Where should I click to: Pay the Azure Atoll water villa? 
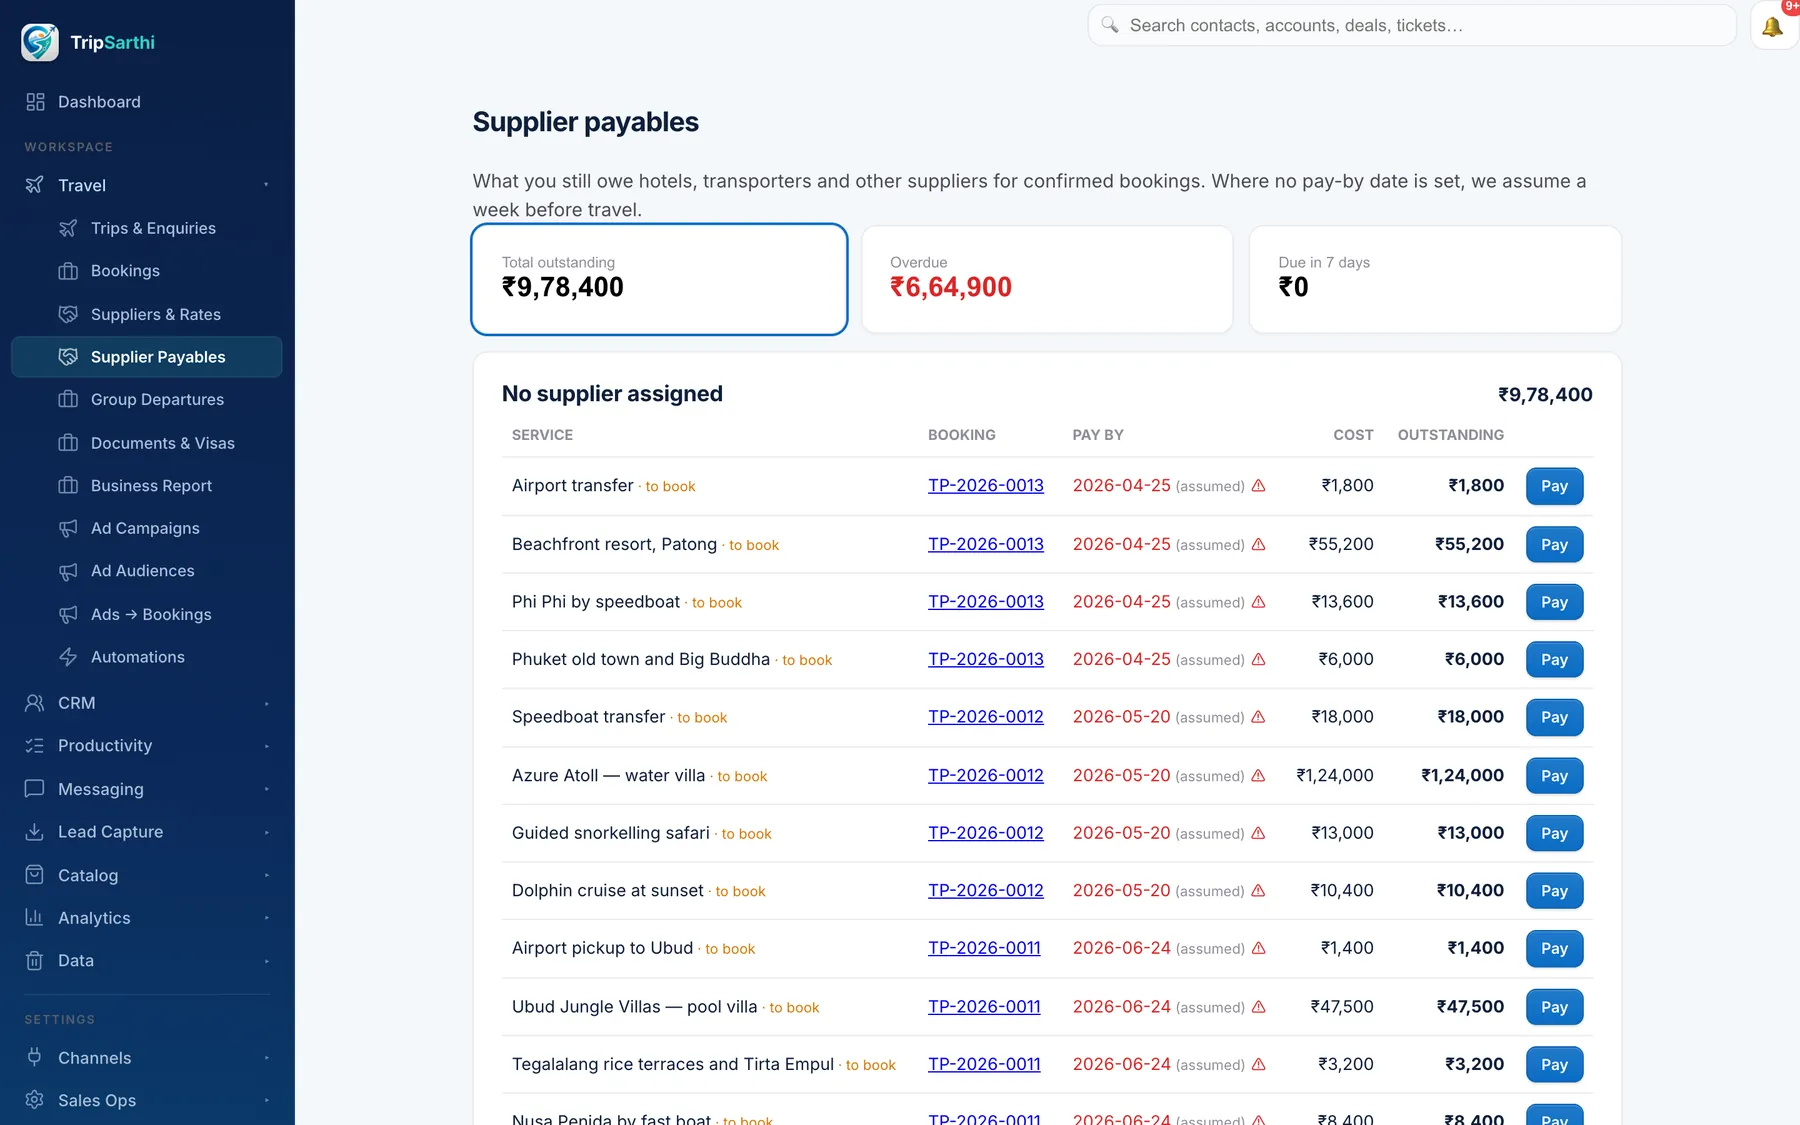[1554, 776]
